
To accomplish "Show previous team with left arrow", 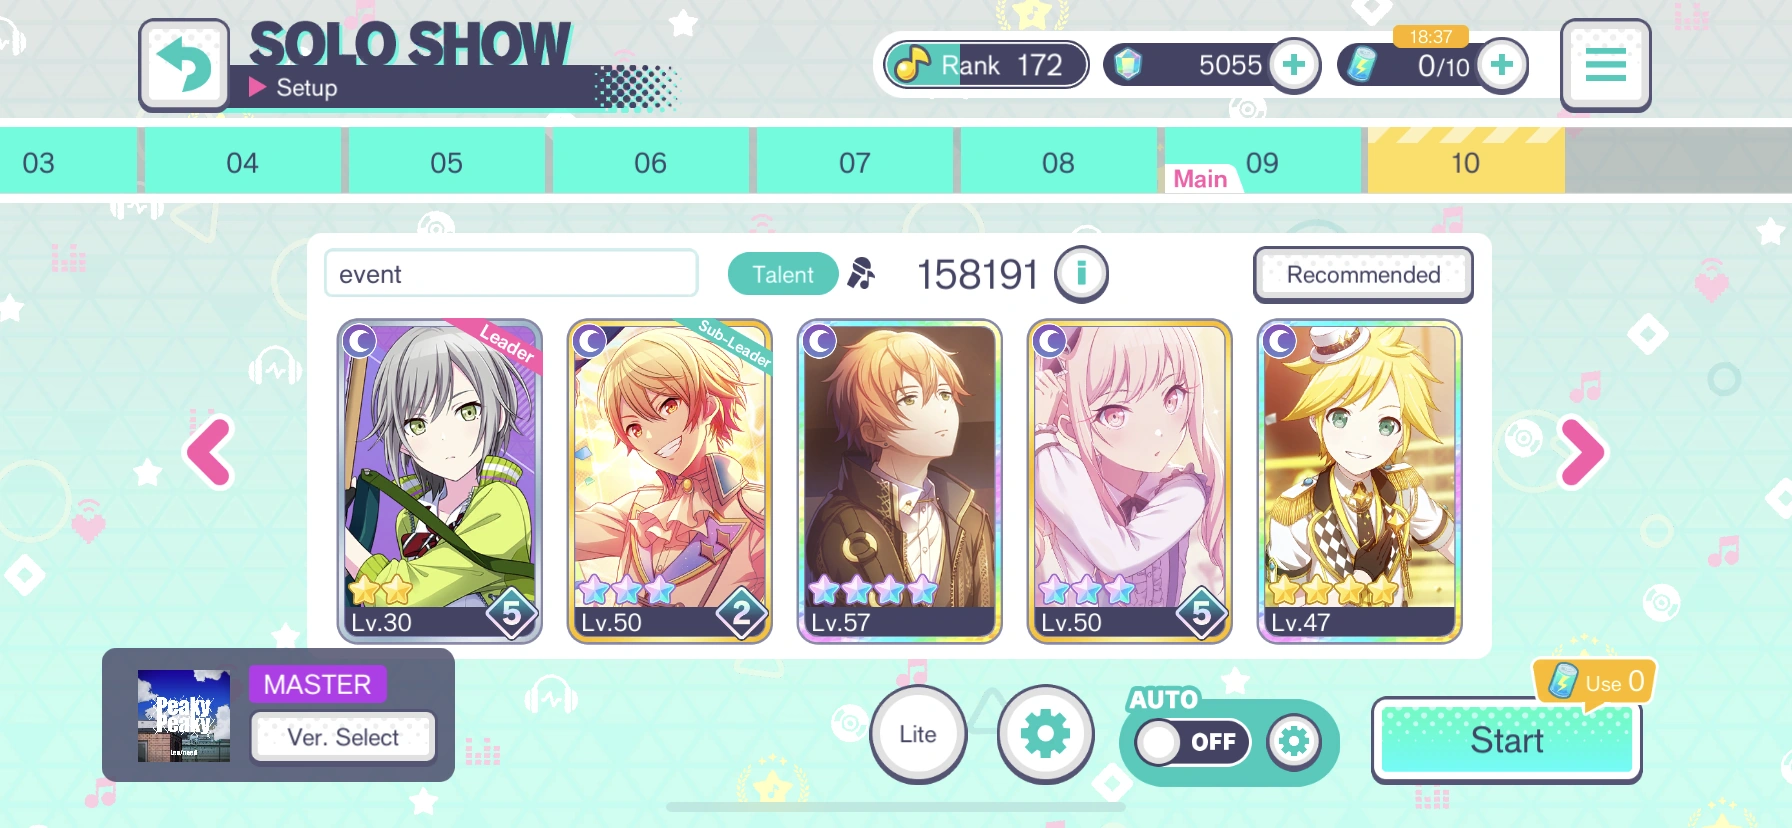I will click(x=210, y=452).
